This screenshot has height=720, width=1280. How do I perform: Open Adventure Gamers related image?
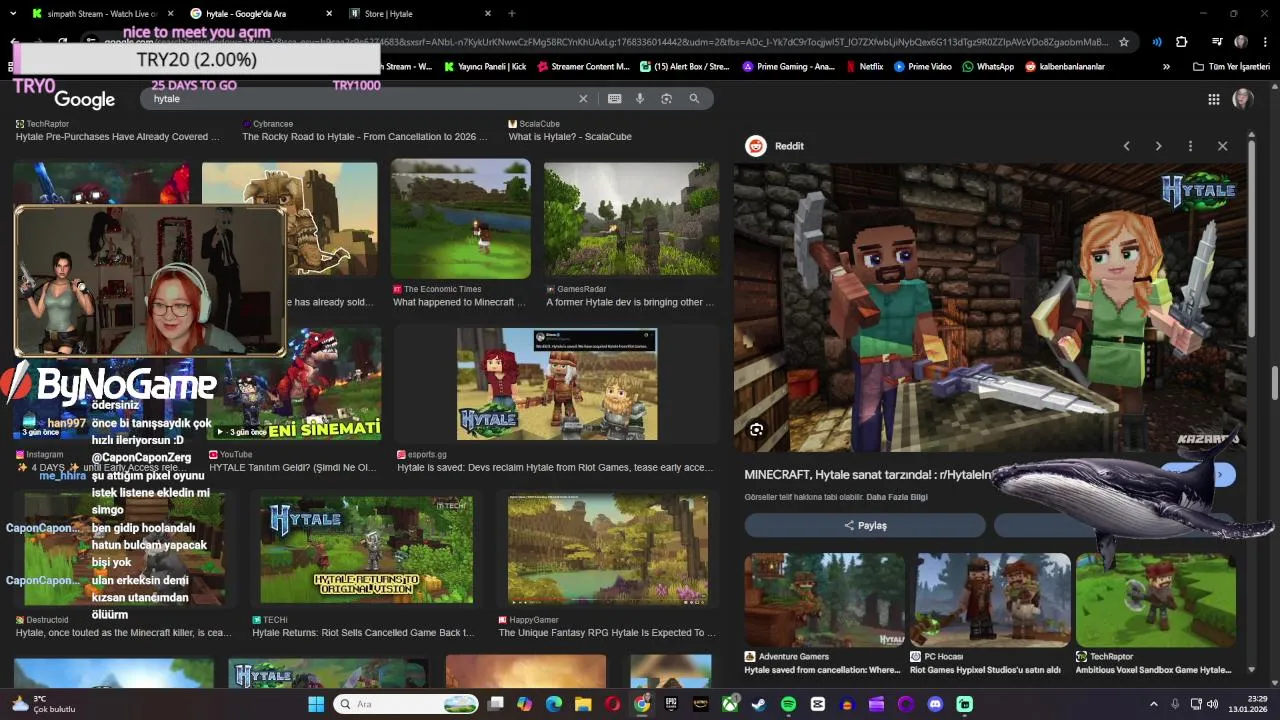tap(824, 600)
